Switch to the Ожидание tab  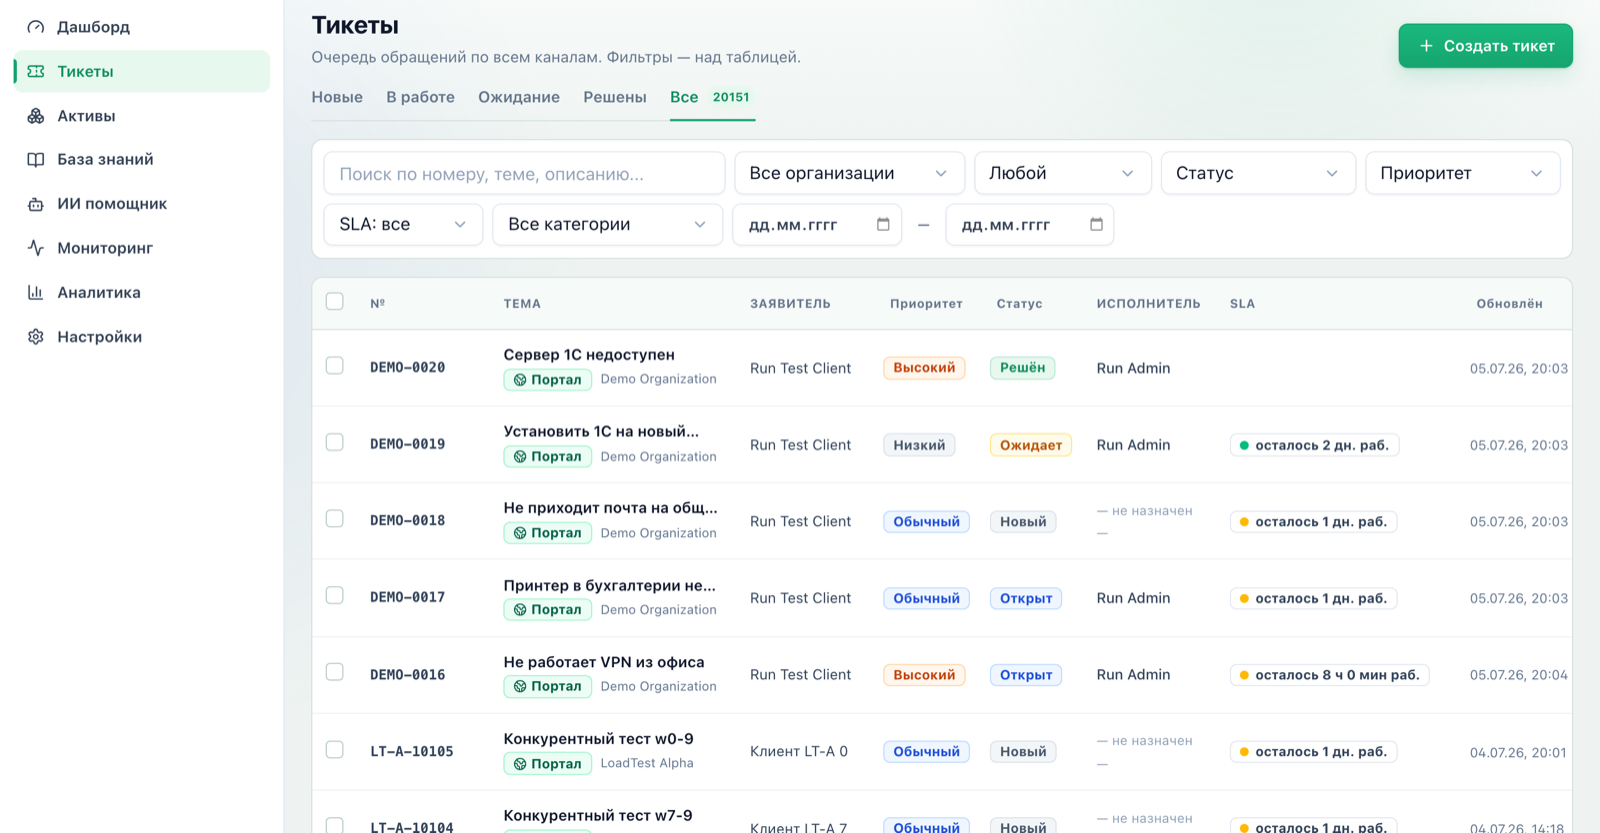[519, 97]
